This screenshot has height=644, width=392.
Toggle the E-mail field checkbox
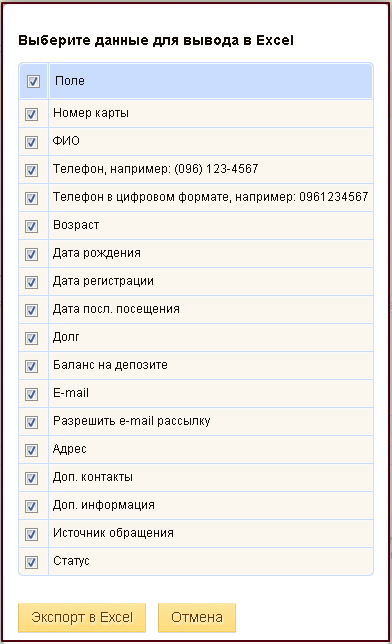[x=32, y=394]
